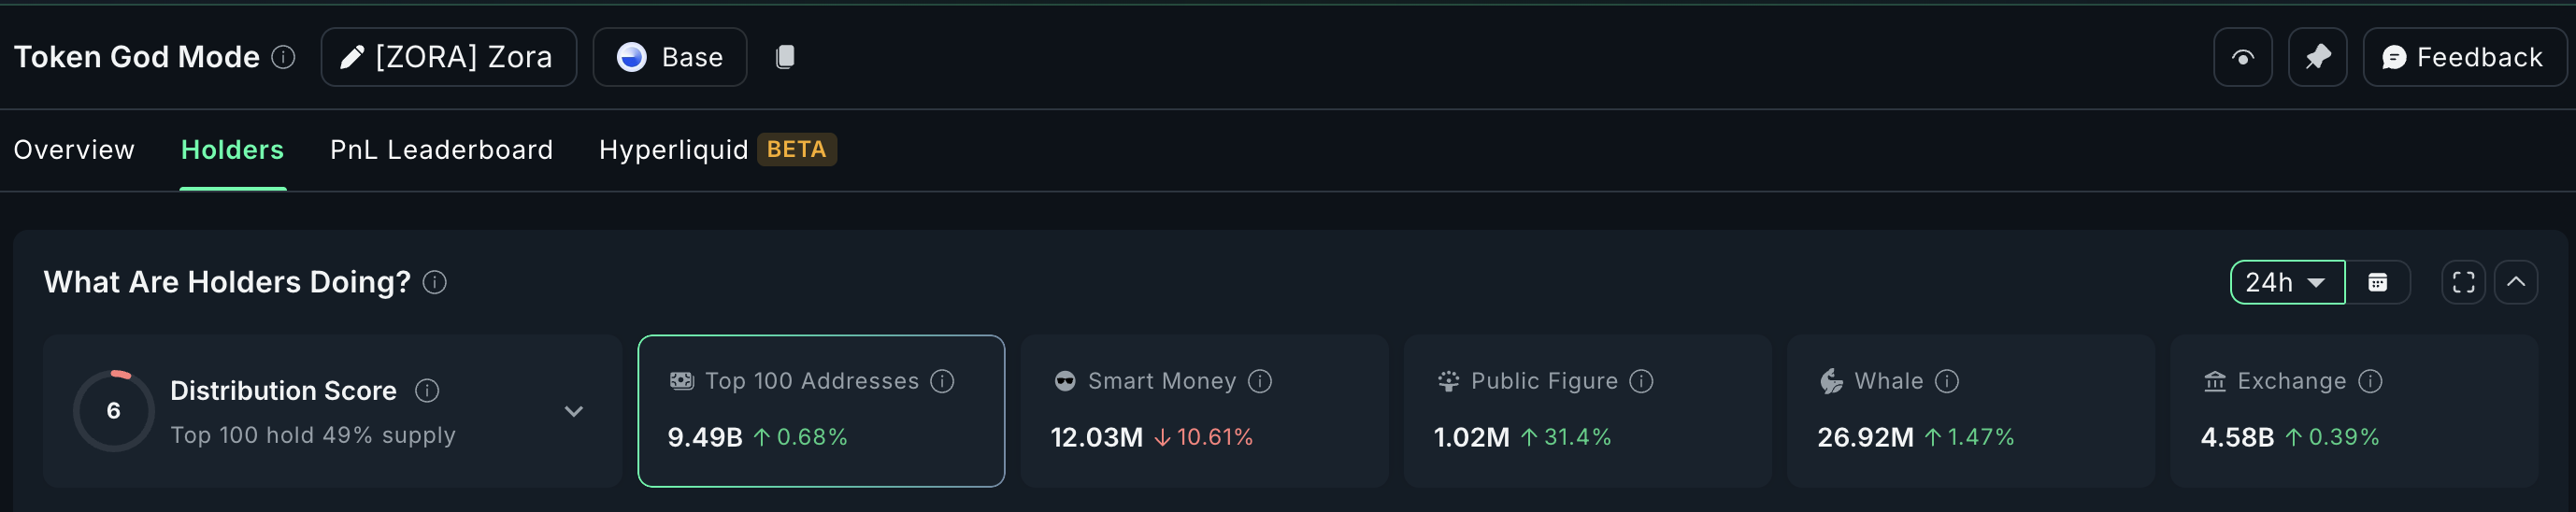Image resolution: width=2576 pixels, height=512 pixels.
Task: Open the PnL Leaderboard tab
Action: pos(441,150)
